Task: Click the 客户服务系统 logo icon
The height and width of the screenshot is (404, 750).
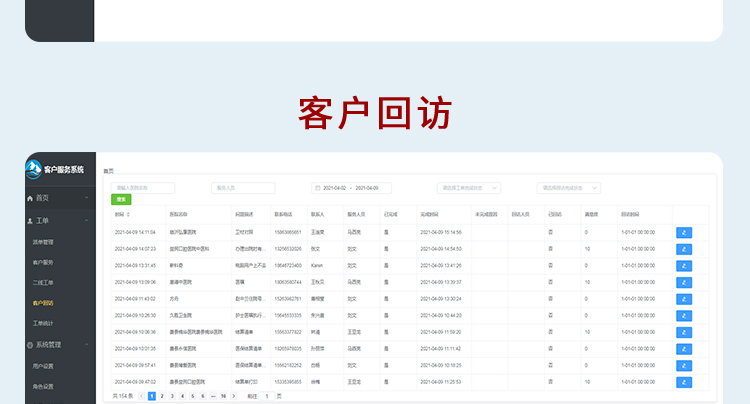Action: [x=35, y=169]
